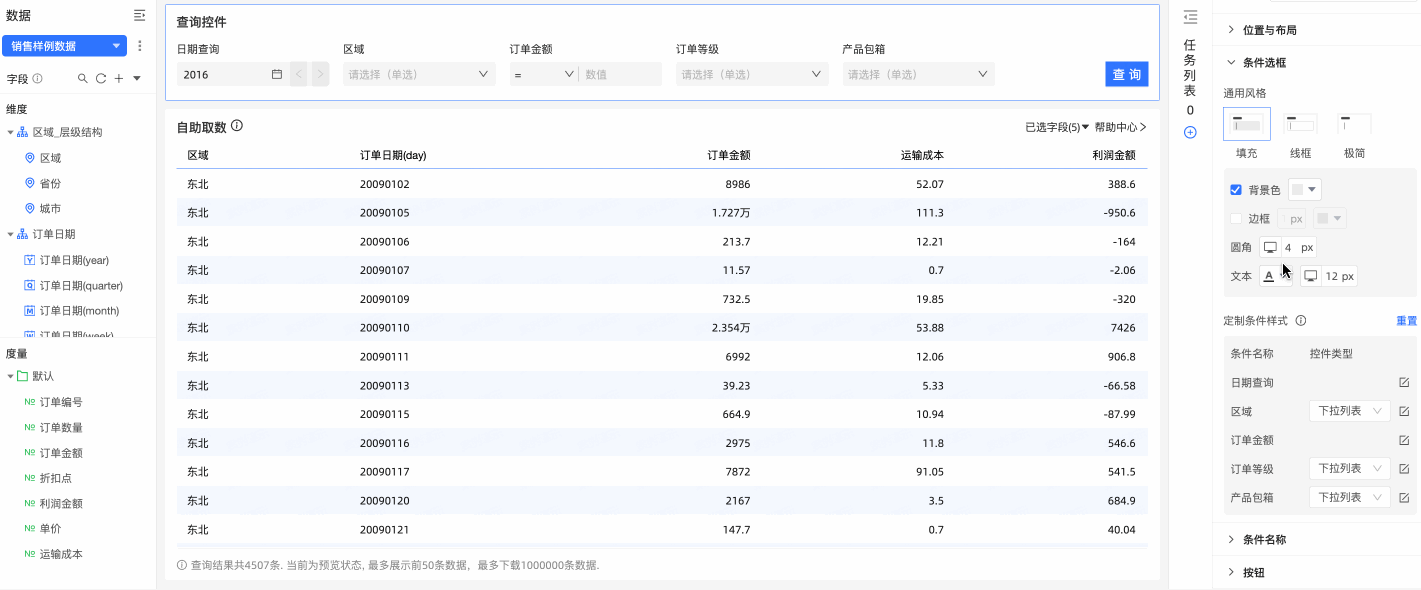Select the 运输成本 measure in the field list

(x=61, y=554)
